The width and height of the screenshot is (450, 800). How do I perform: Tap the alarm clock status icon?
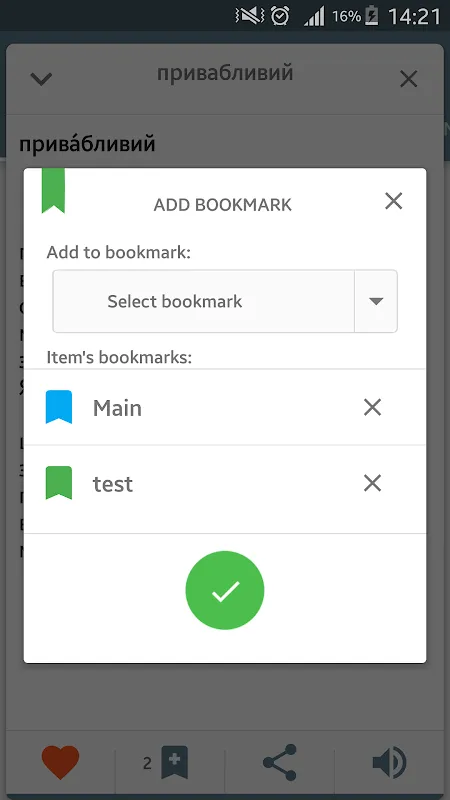point(280,16)
